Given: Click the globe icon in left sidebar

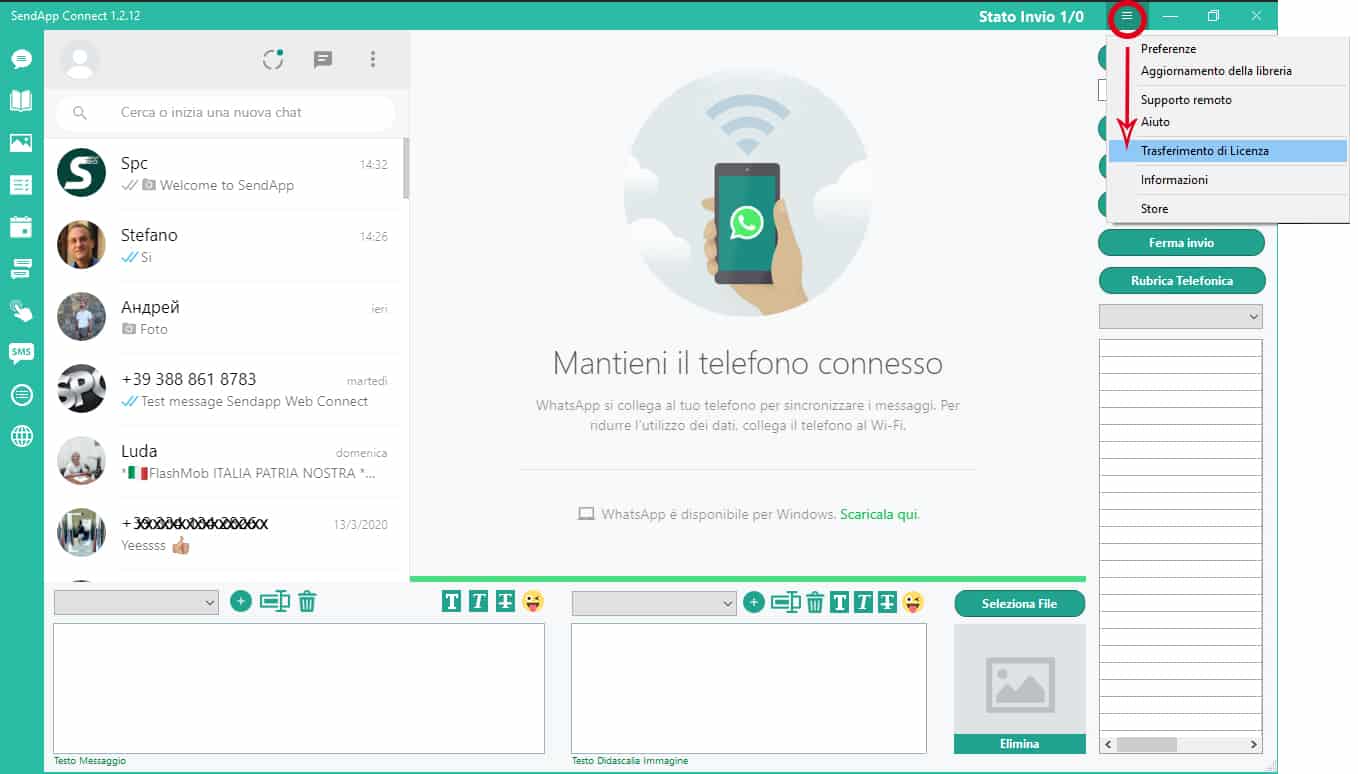Looking at the screenshot, I should [21, 436].
